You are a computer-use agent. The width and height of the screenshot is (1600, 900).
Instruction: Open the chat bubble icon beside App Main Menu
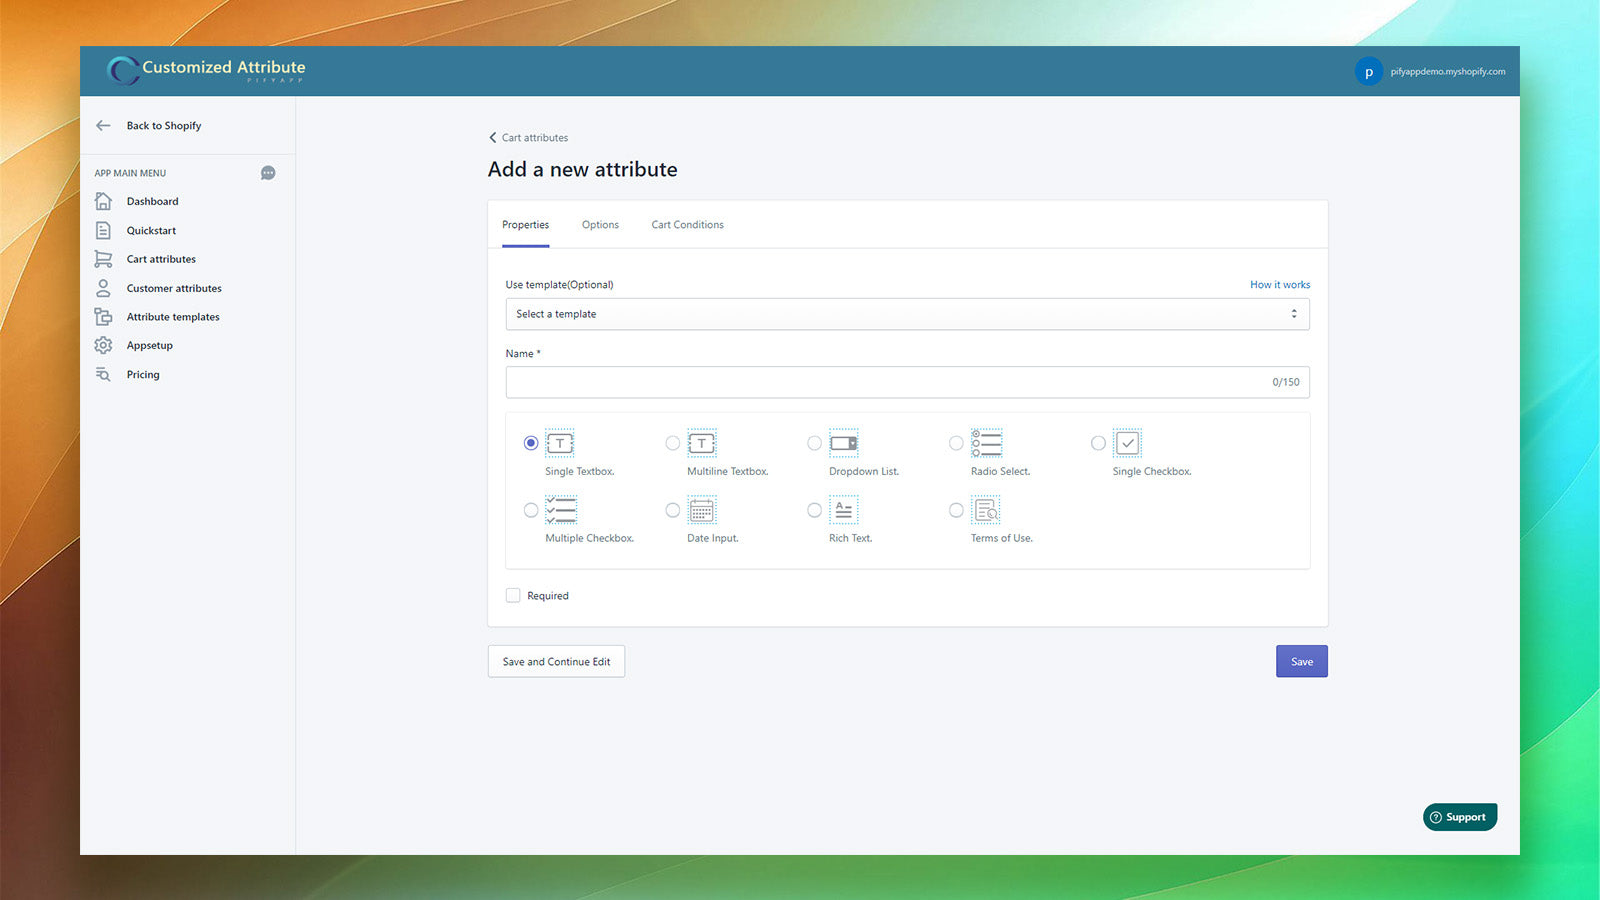[x=268, y=173]
